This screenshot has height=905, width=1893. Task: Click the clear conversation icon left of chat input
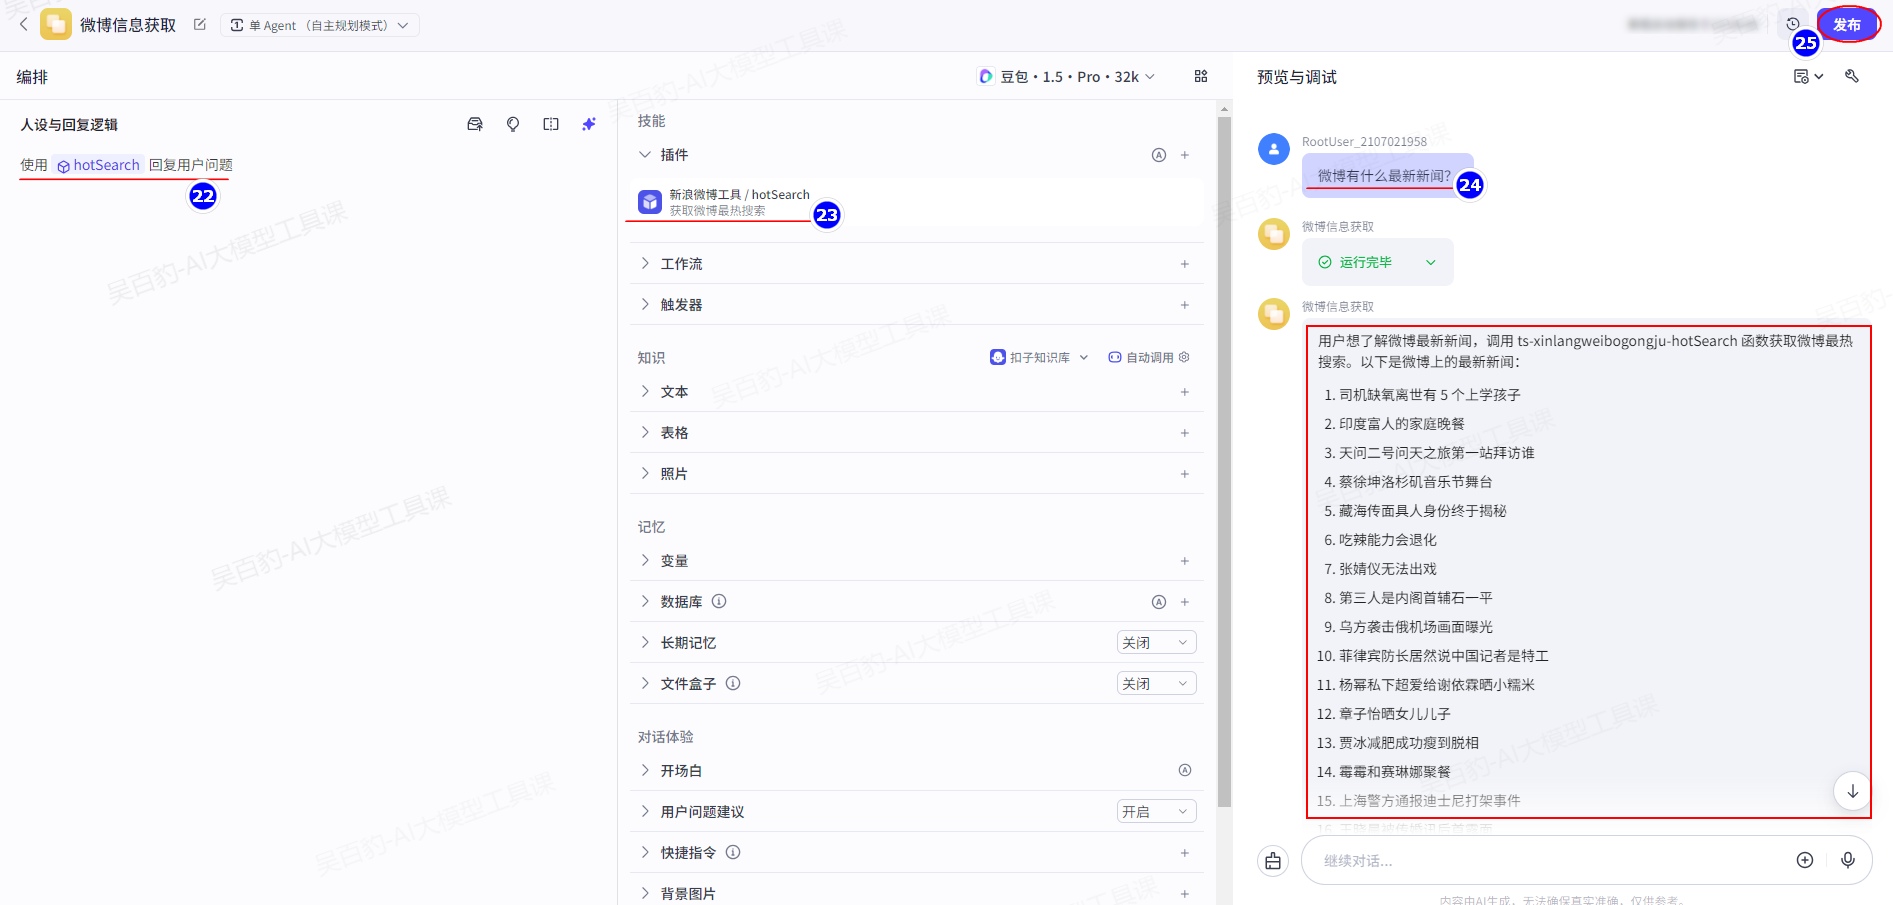[1273, 861]
